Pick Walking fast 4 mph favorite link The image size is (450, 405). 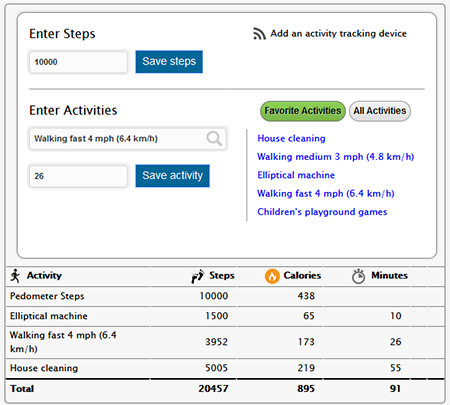(326, 193)
